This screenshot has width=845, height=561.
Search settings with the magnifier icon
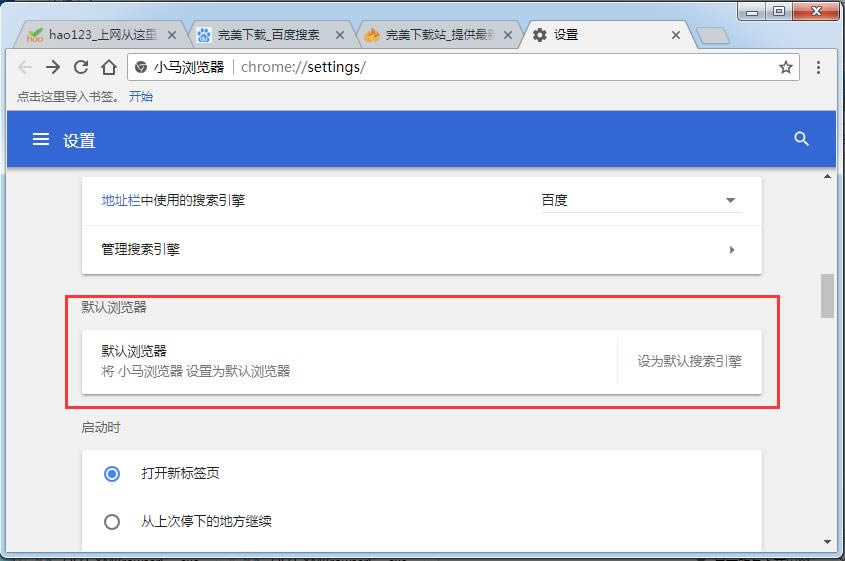point(801,140)
